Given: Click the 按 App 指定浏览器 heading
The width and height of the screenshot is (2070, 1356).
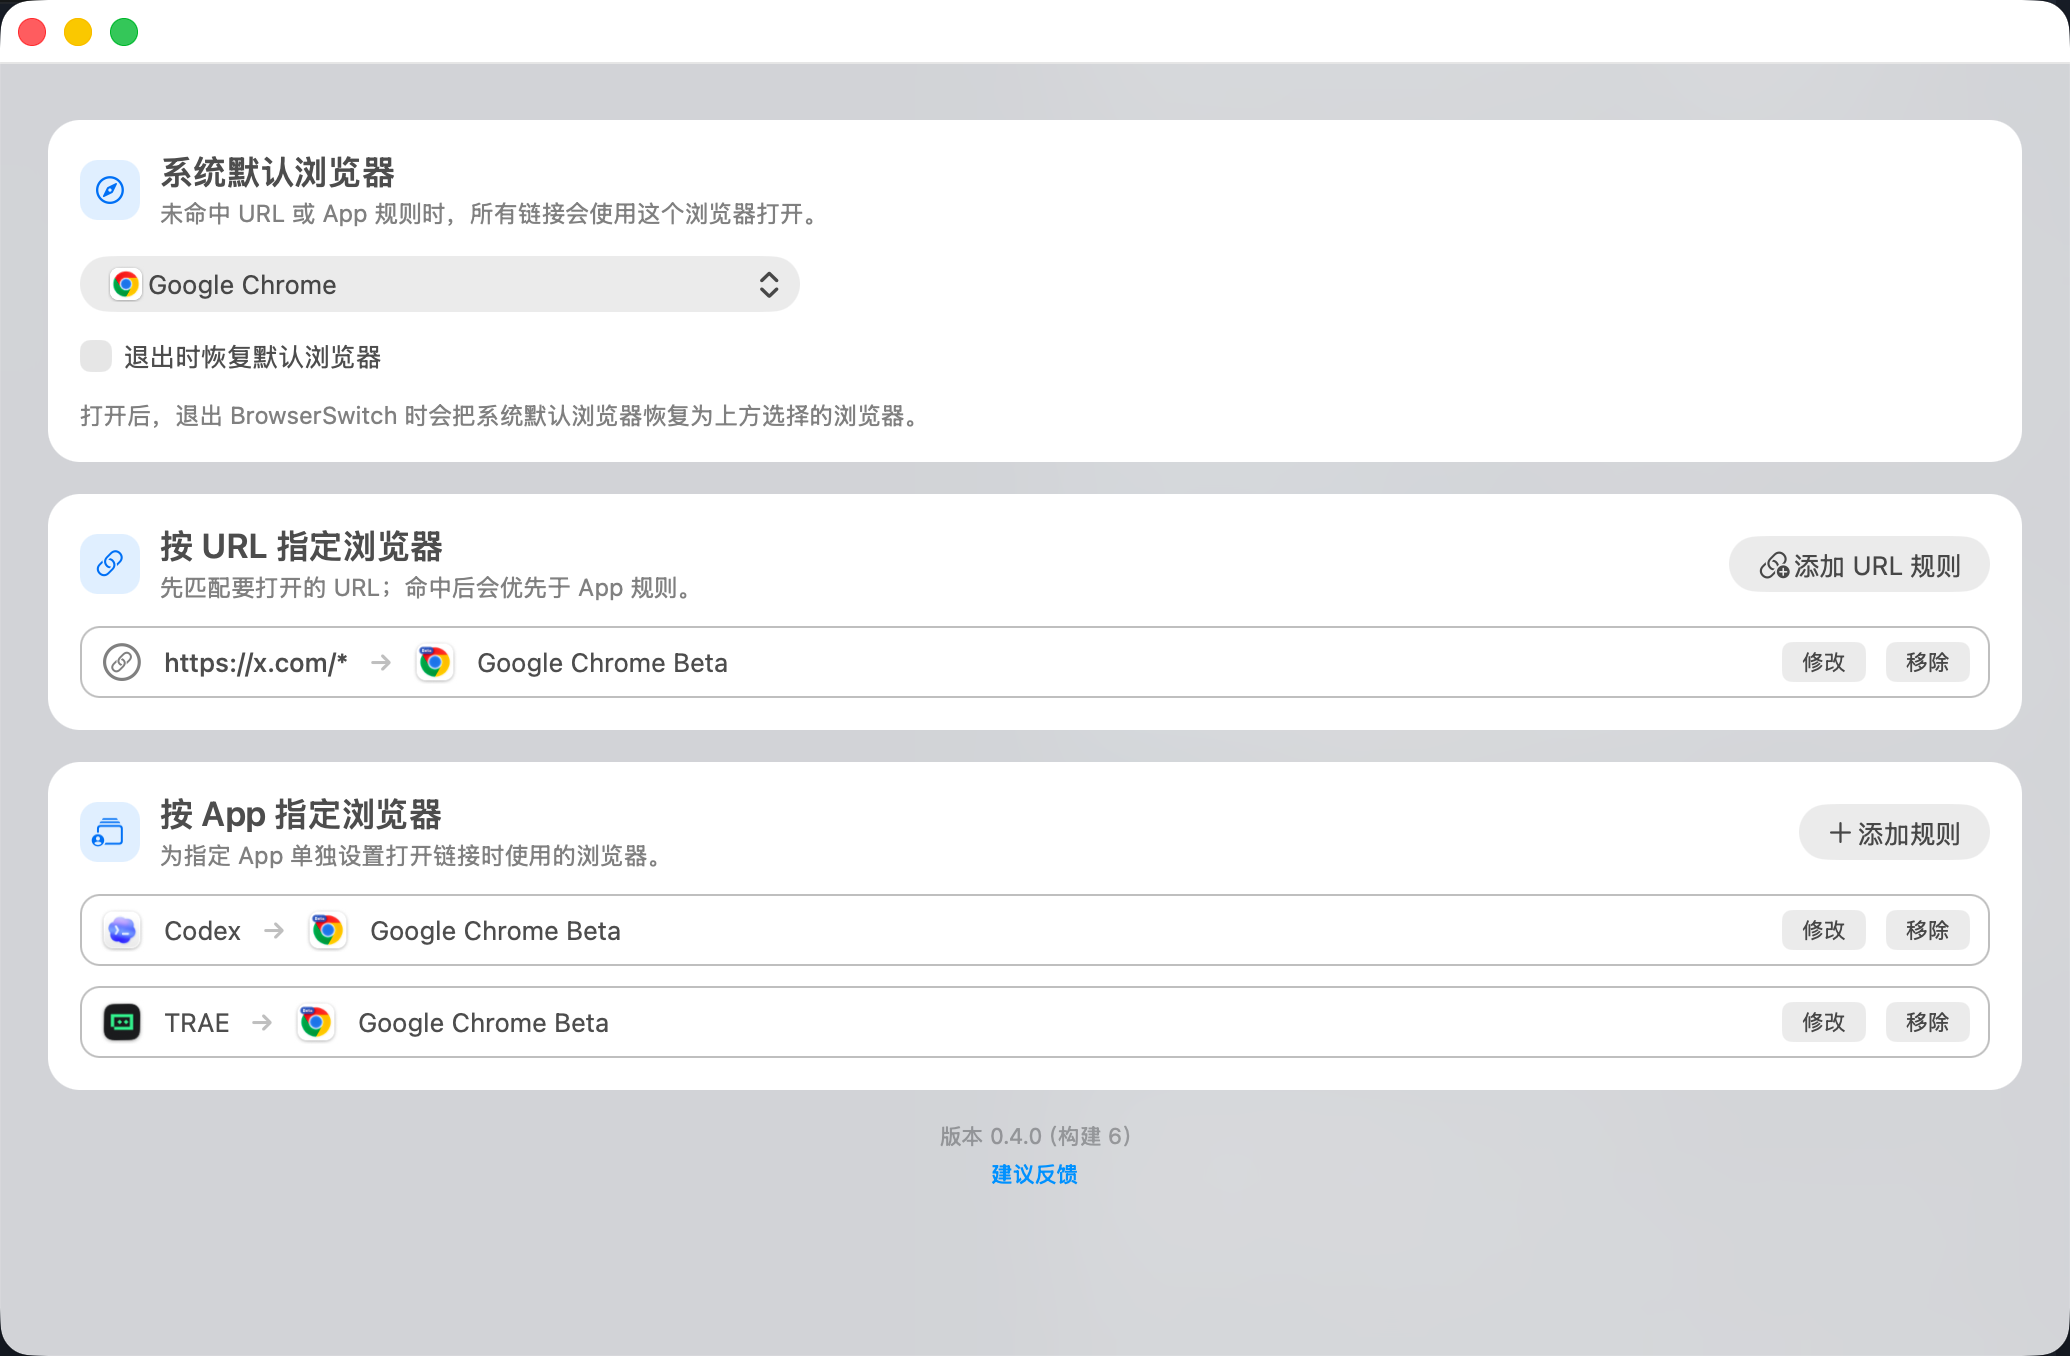Looking at the screenshot, I should pos(301,814).
